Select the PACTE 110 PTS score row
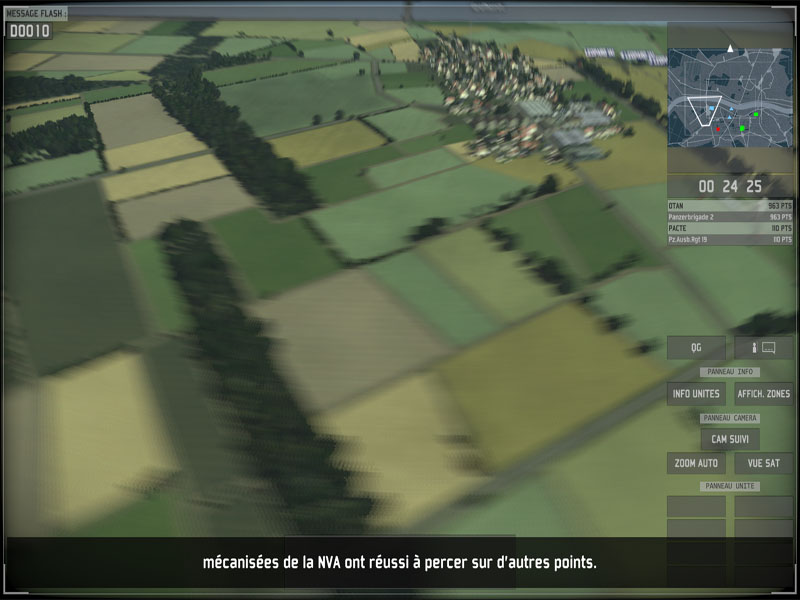 coord(730,228)
